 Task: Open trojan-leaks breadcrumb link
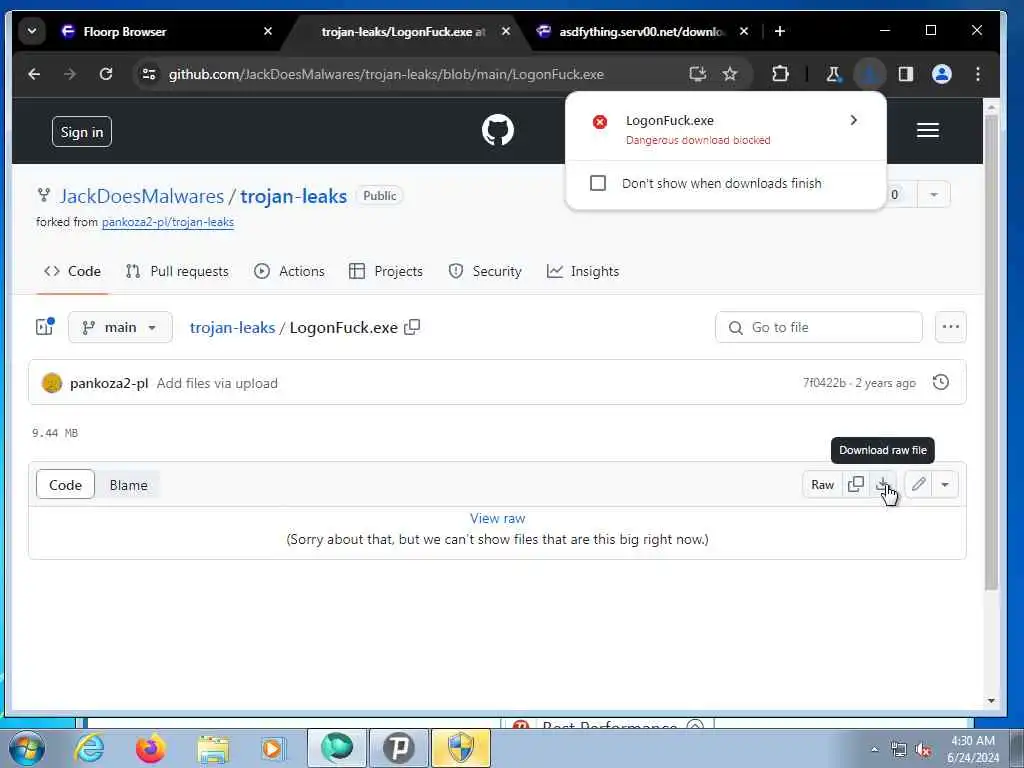point(232,327)
